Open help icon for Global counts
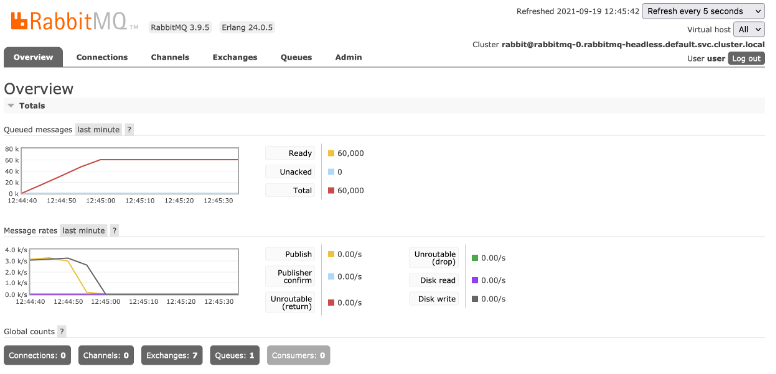 point(62,331)
